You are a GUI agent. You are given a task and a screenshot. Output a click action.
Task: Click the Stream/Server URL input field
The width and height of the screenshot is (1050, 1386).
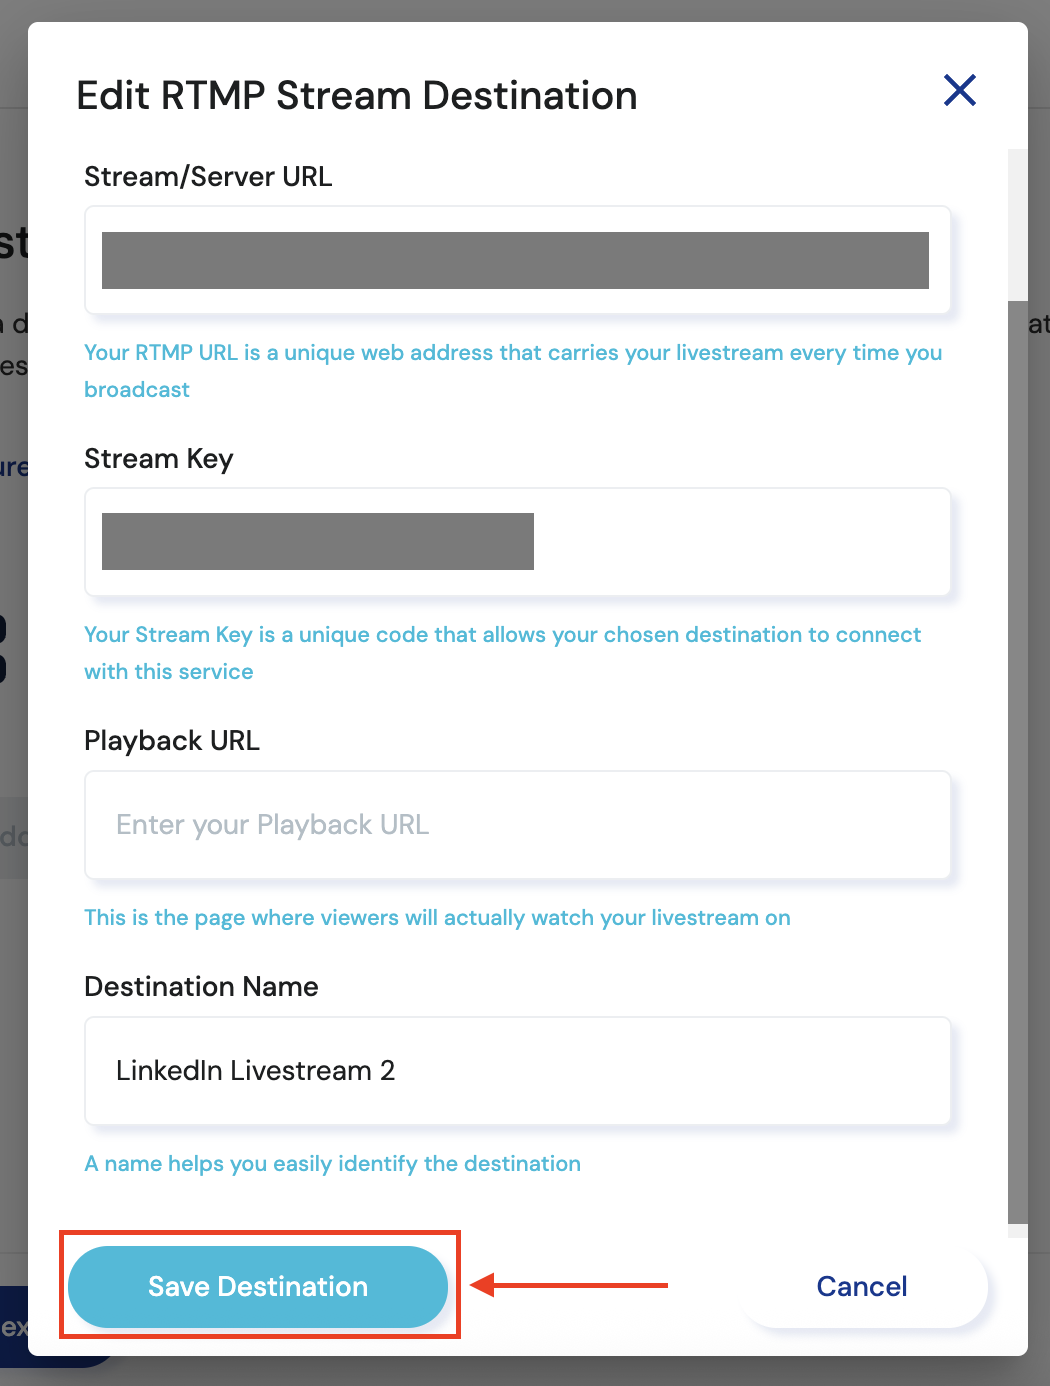[517, 260]
